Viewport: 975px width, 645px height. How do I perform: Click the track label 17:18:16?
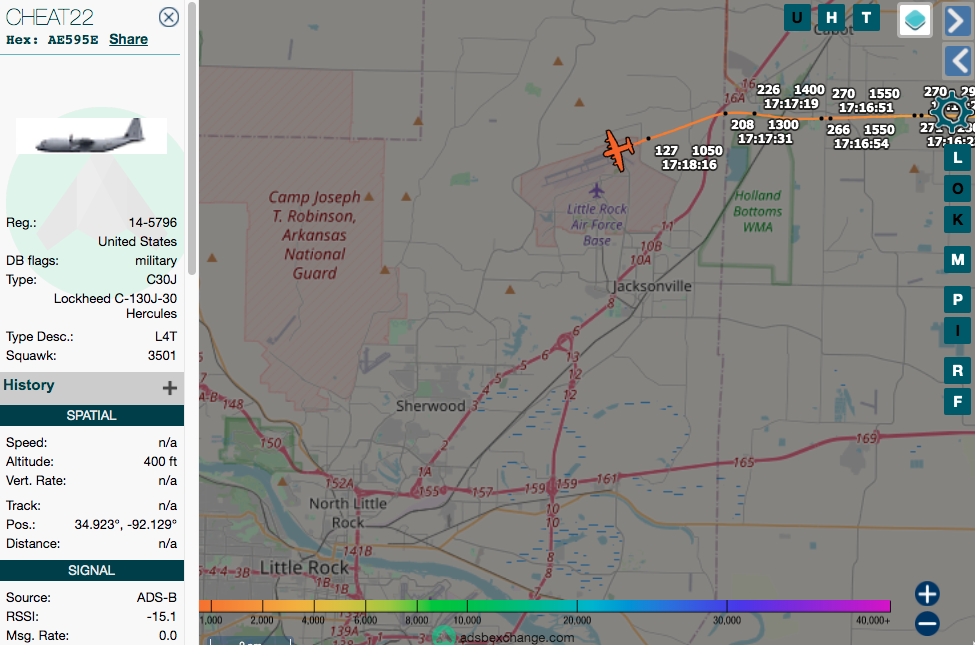(689, 165)
